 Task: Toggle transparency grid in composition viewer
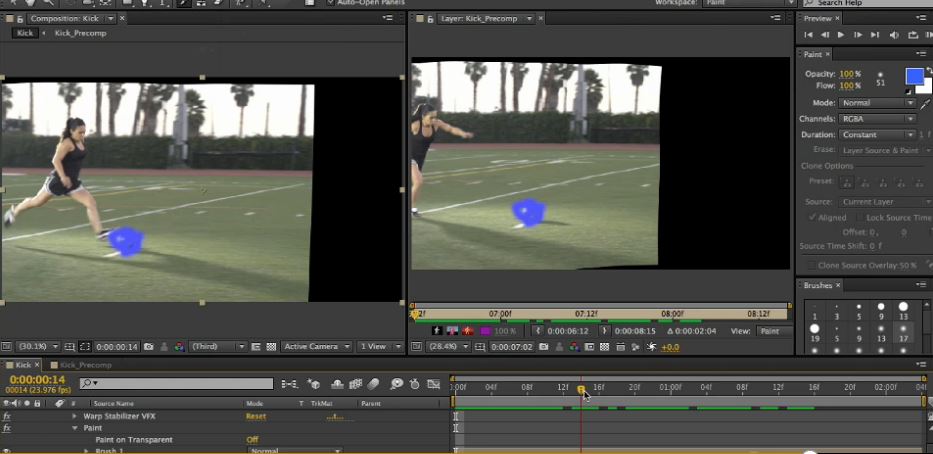[271, 346]
